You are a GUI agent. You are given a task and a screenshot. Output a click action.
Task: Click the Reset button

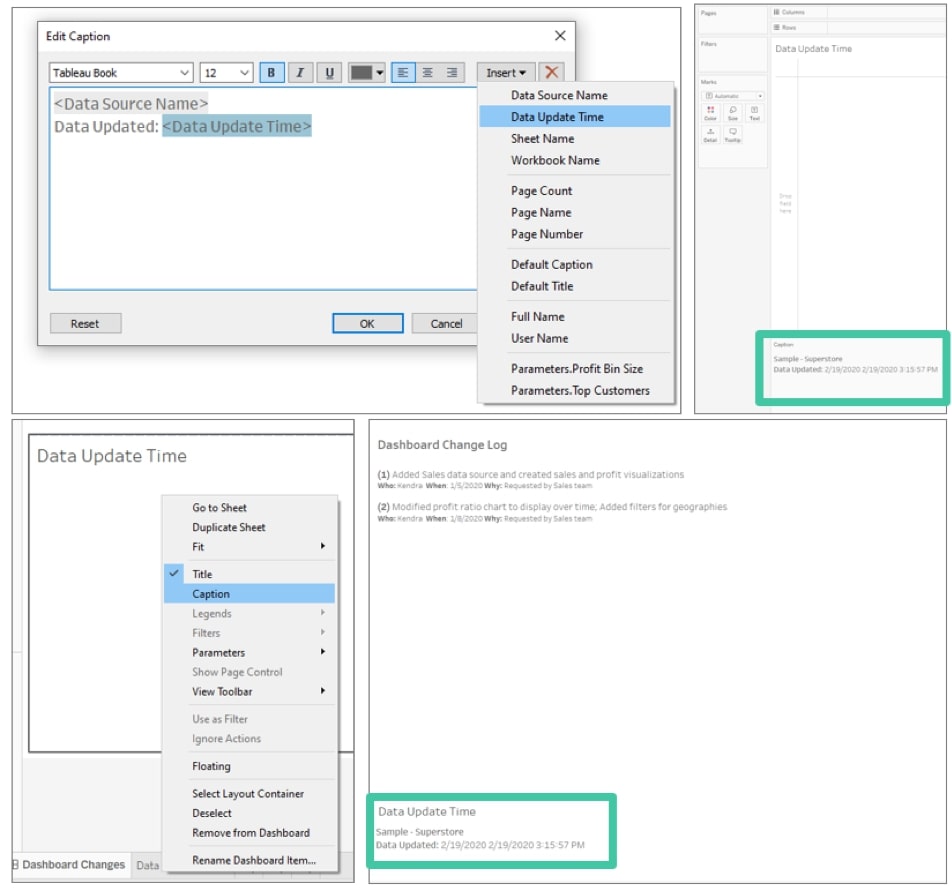[85, 324]
